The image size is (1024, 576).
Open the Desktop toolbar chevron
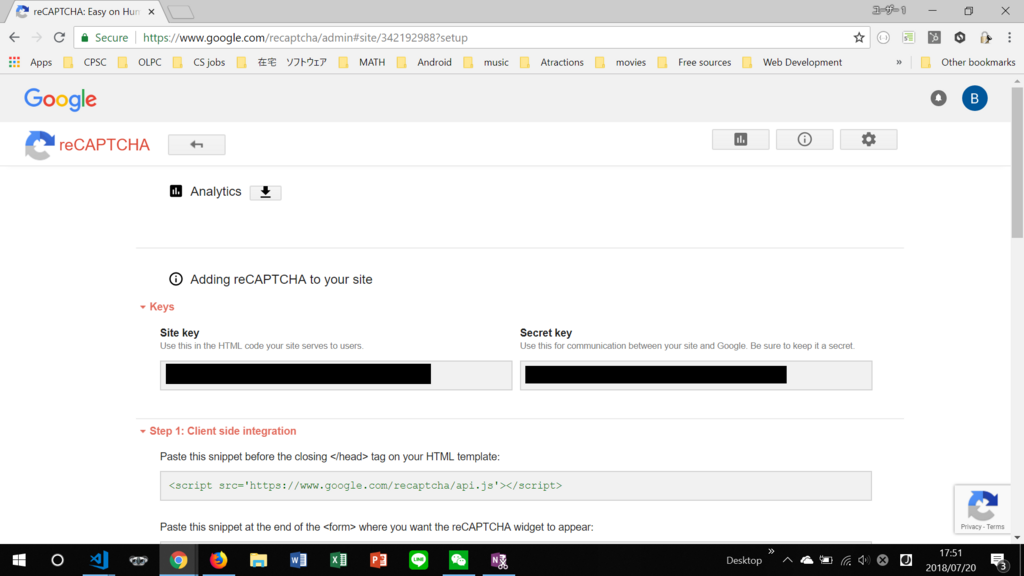click(x=771, y=552)
